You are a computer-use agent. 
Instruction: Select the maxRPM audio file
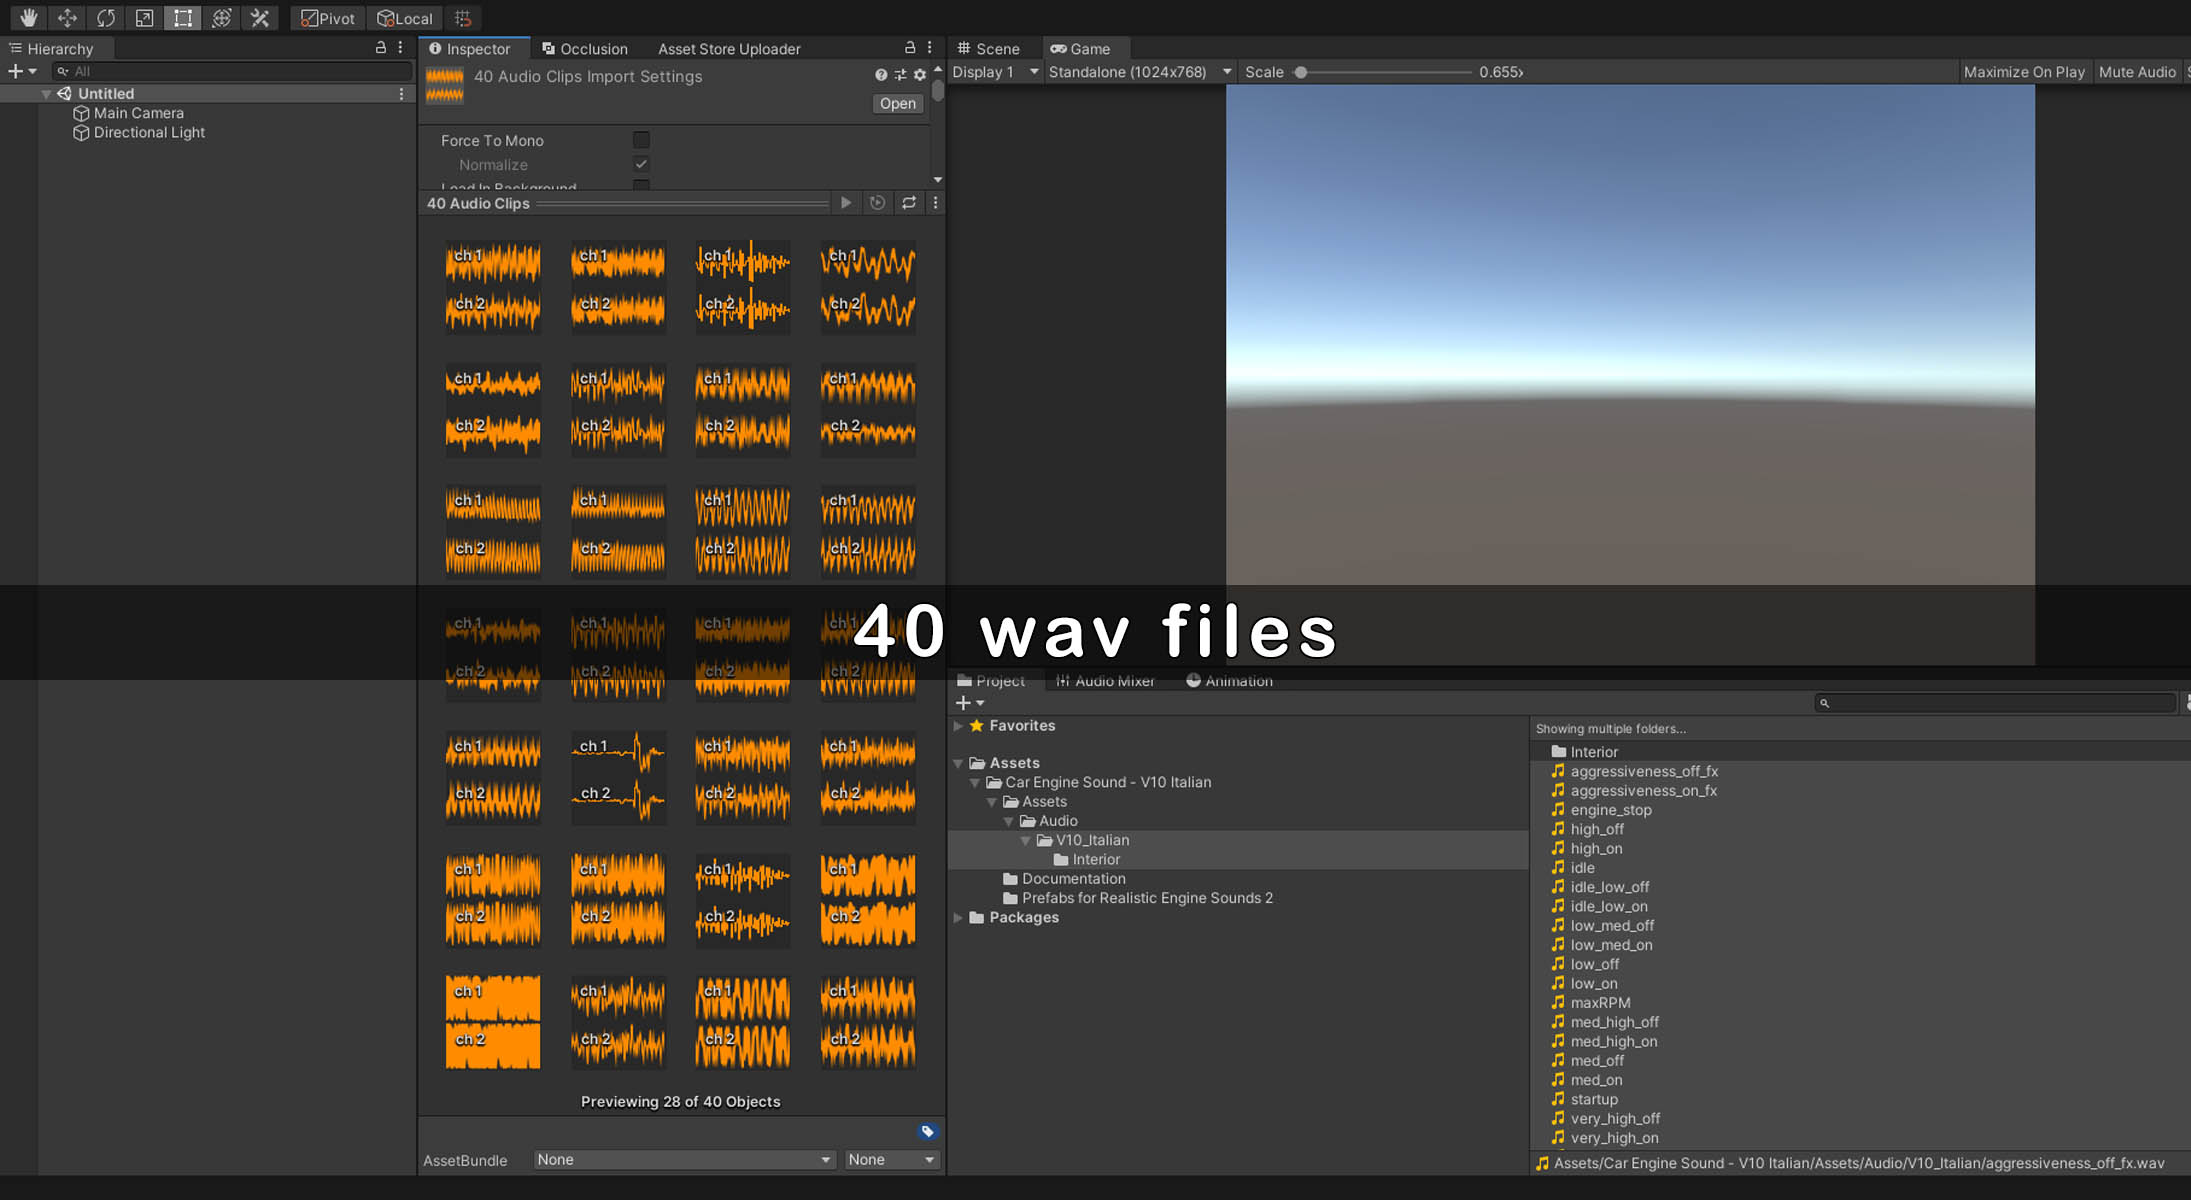click(x=1599, y=1003)
